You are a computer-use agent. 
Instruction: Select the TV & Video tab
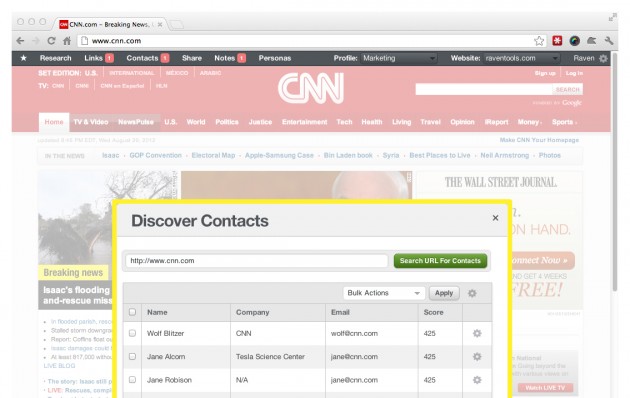91,122
